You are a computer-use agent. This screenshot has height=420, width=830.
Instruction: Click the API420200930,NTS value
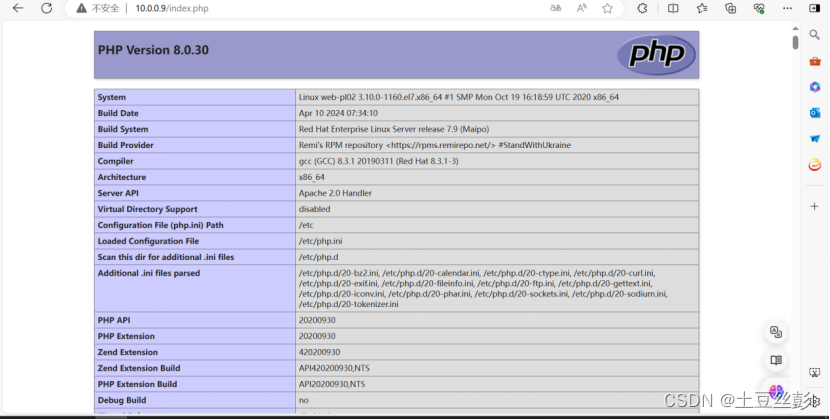pyautogui.click(x=334, y=368)
